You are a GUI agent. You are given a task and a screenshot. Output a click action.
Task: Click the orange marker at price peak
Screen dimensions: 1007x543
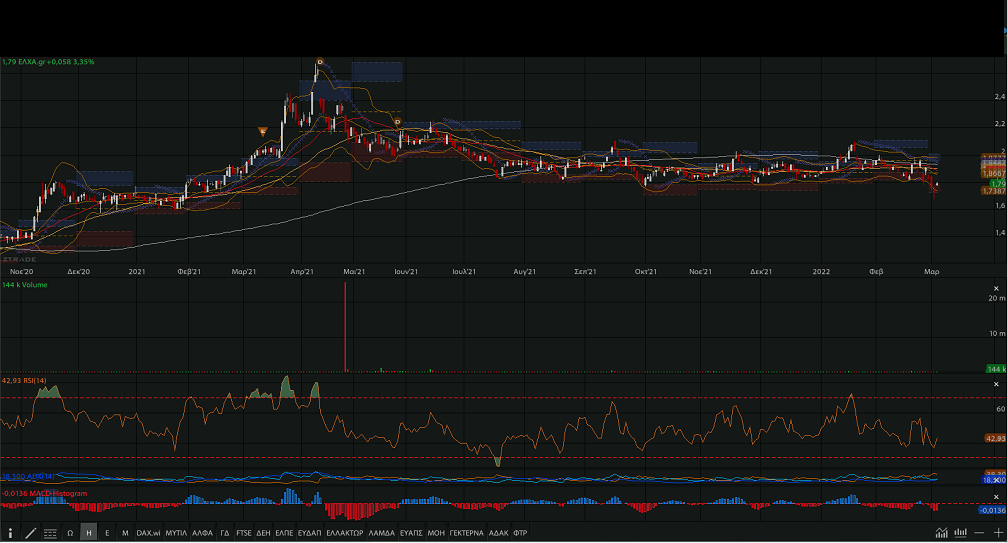point(319,63)
